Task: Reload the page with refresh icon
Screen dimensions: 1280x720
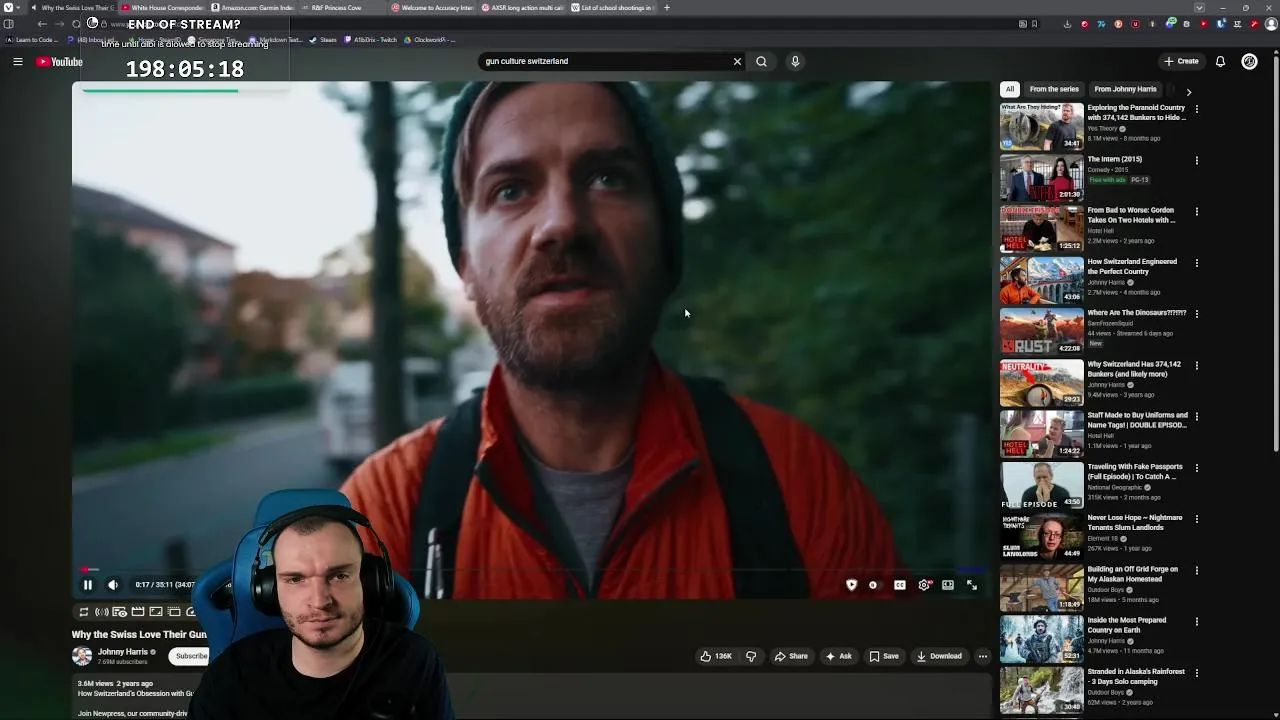Action: coord(76,24)
